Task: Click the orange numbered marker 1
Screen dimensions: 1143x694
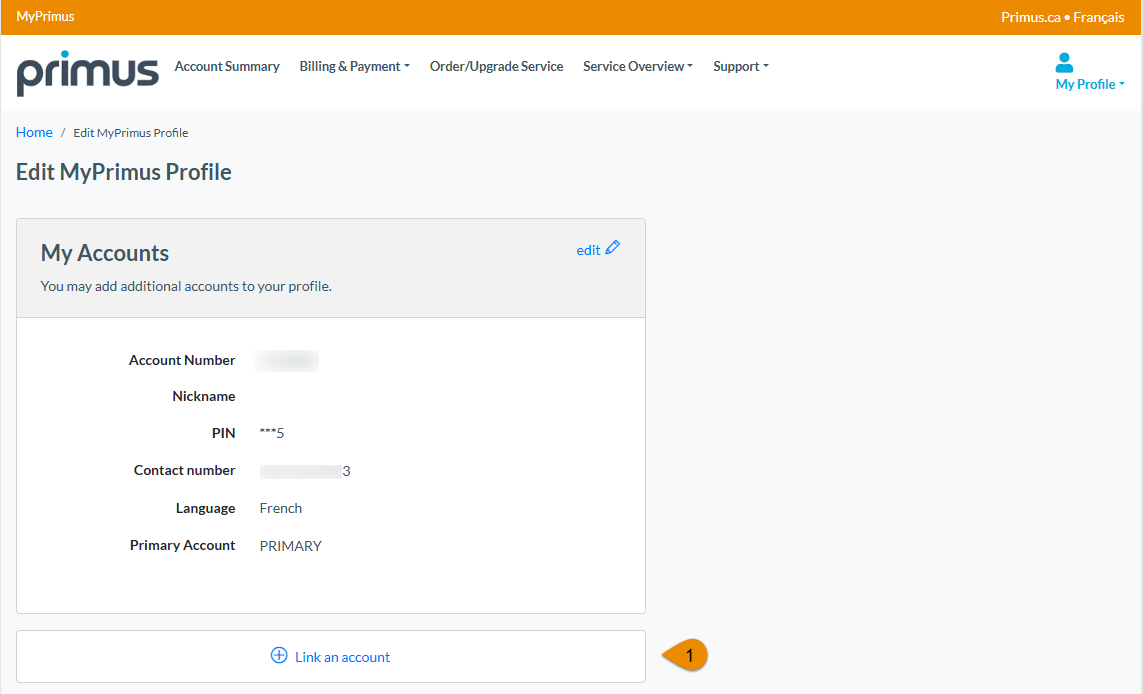Action: click(x=689, y=654)
